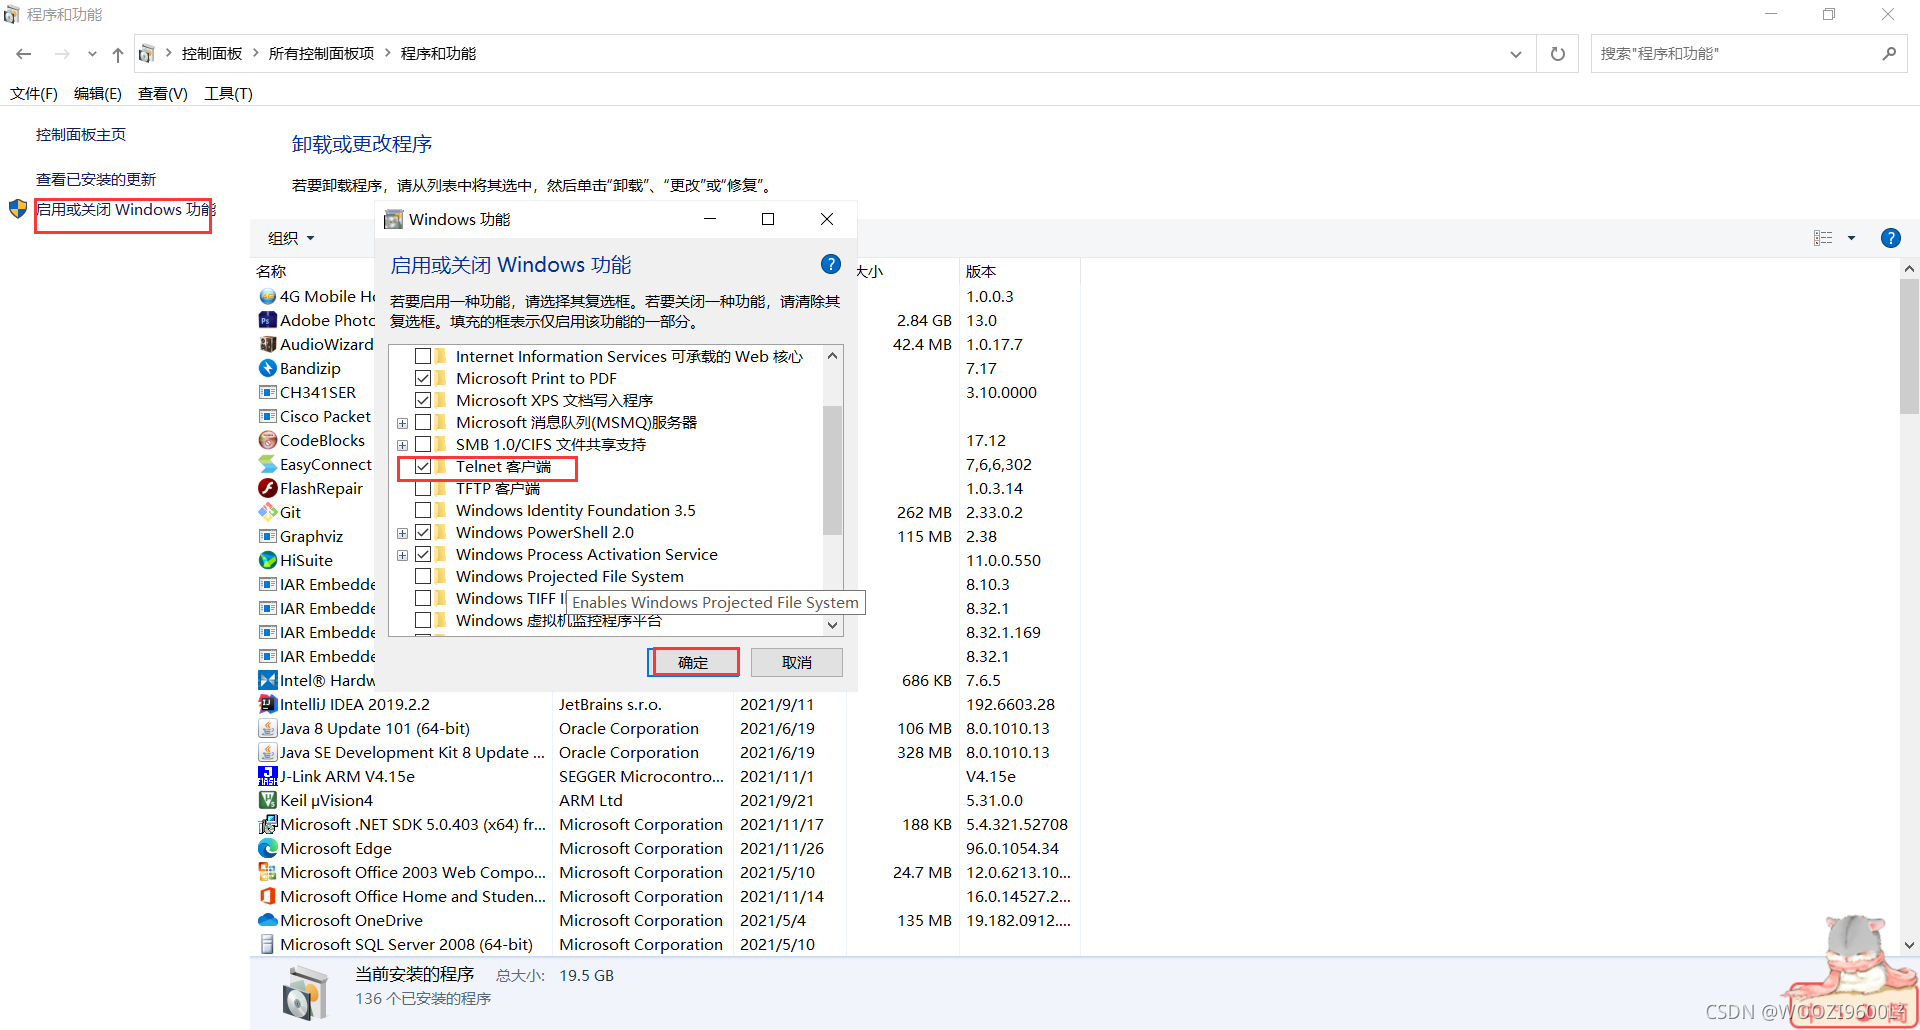This screenshot has width=1920, height=1030.
Task: Click the CodeBlocks program icon
Action: tap(267, 441)
